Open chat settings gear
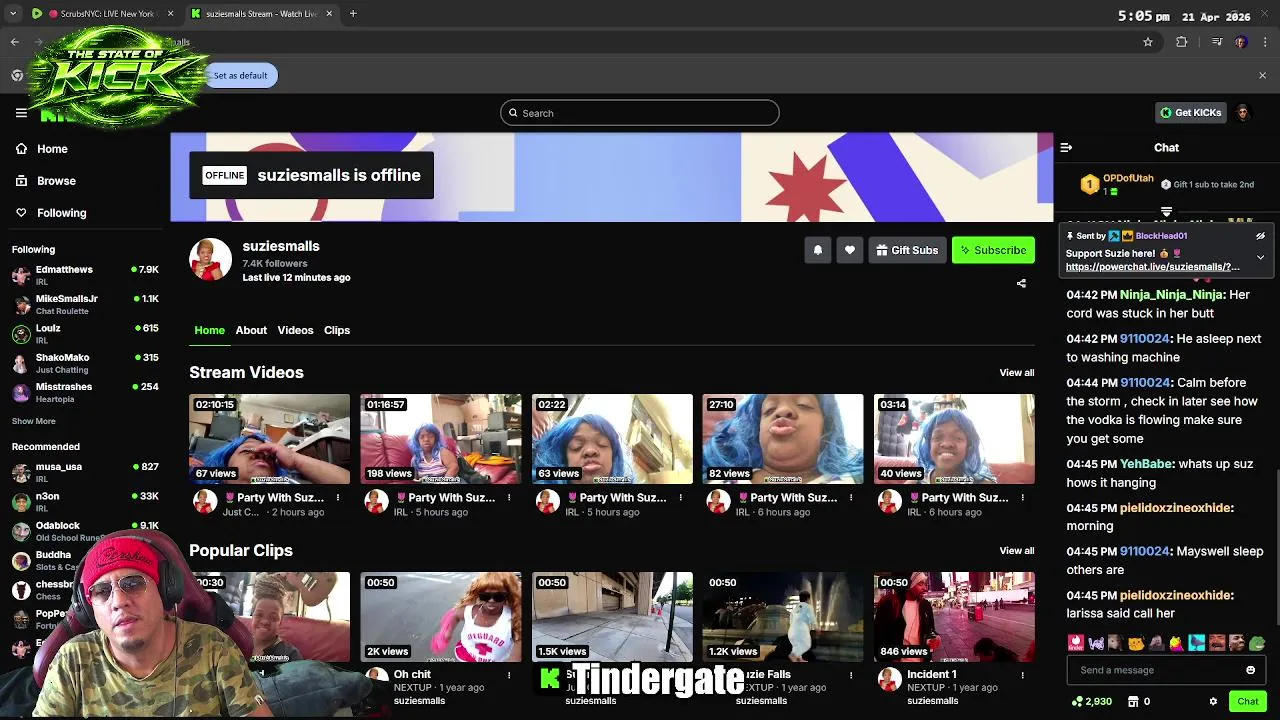This screenshot has width=1280, height=720. tap(1213, 701)
